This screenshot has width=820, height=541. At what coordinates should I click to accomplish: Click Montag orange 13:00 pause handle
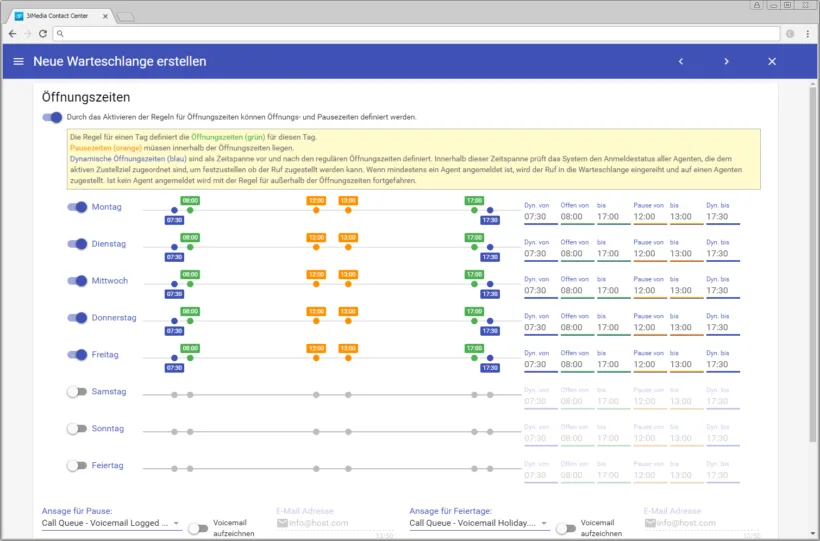click(x=348, y=210)
